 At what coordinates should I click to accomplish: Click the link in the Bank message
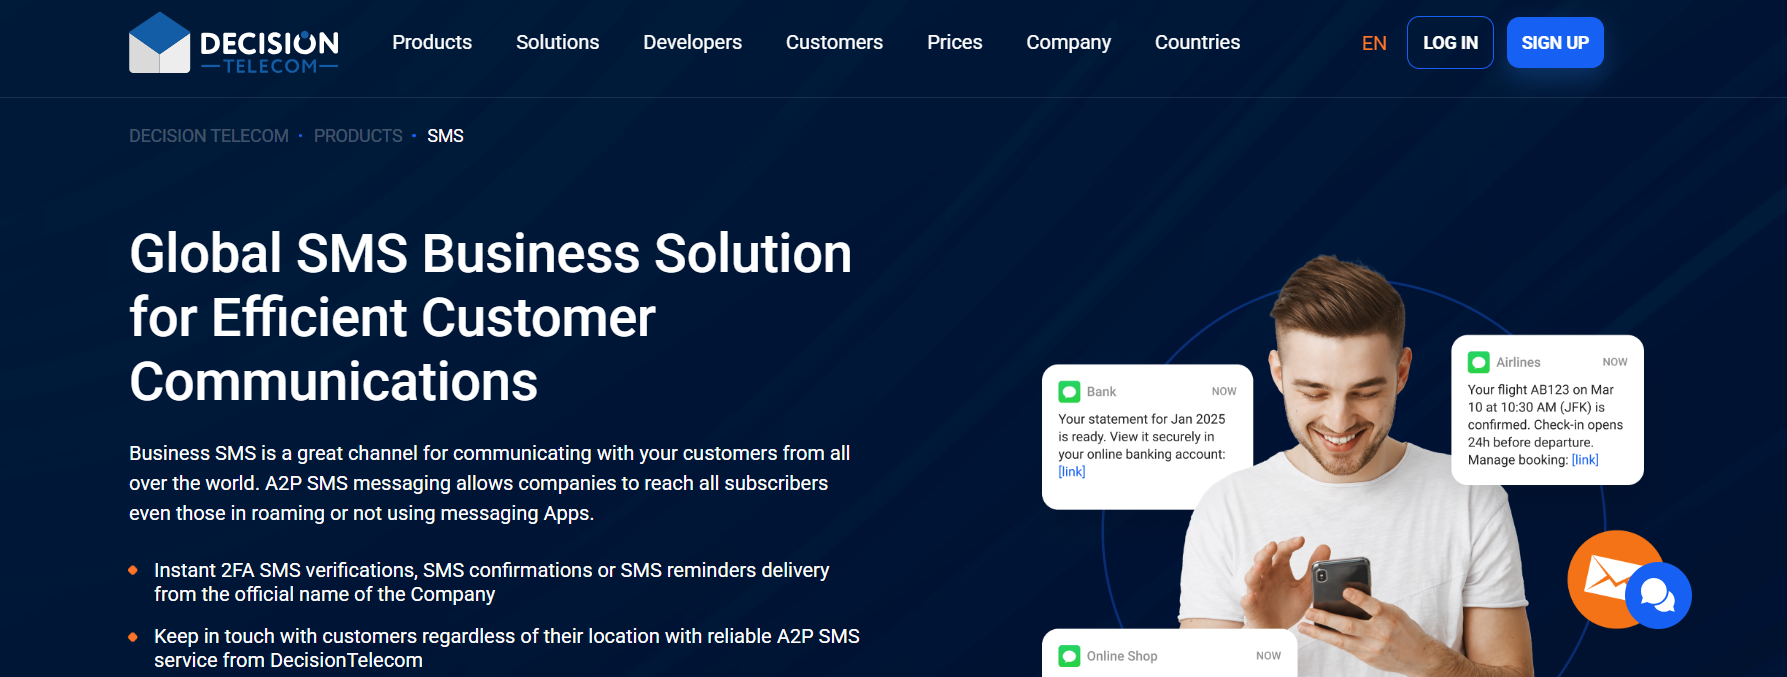point(1071,472)
